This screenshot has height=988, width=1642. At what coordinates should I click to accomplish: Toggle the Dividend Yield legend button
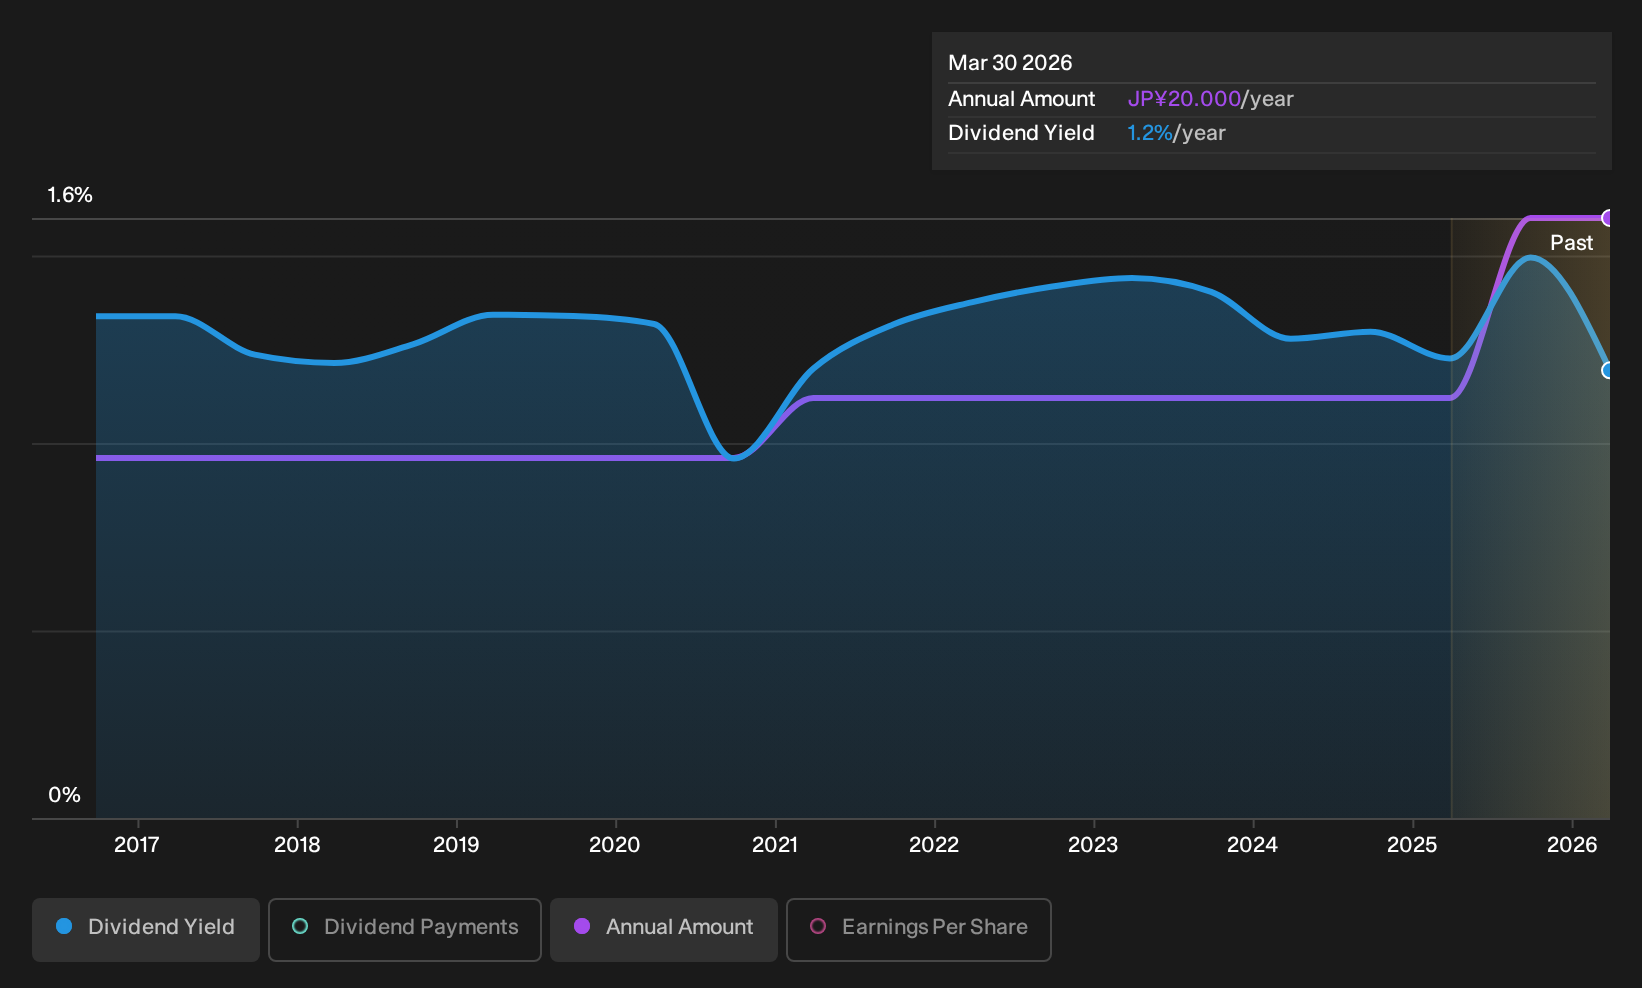point(146,930)
